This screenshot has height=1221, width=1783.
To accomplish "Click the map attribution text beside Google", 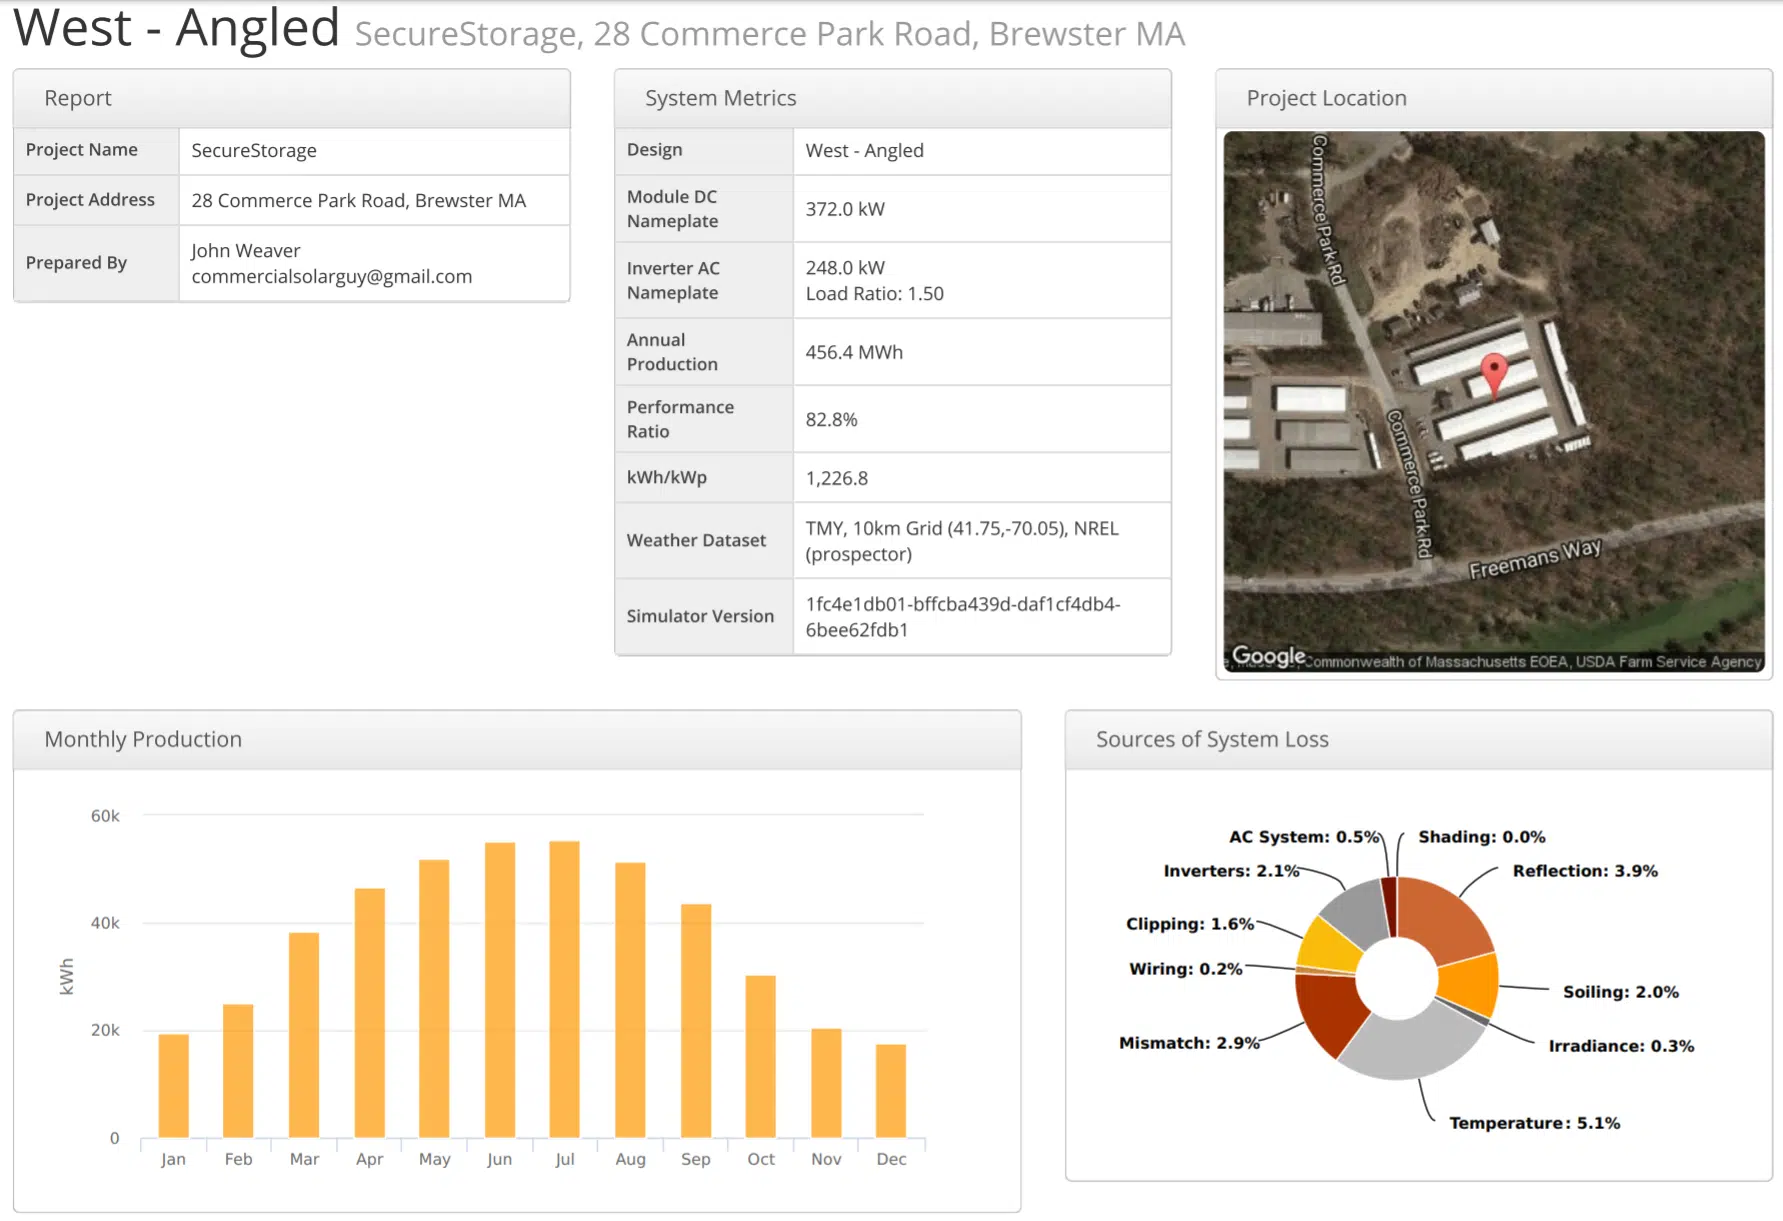I will [1532, 662].
